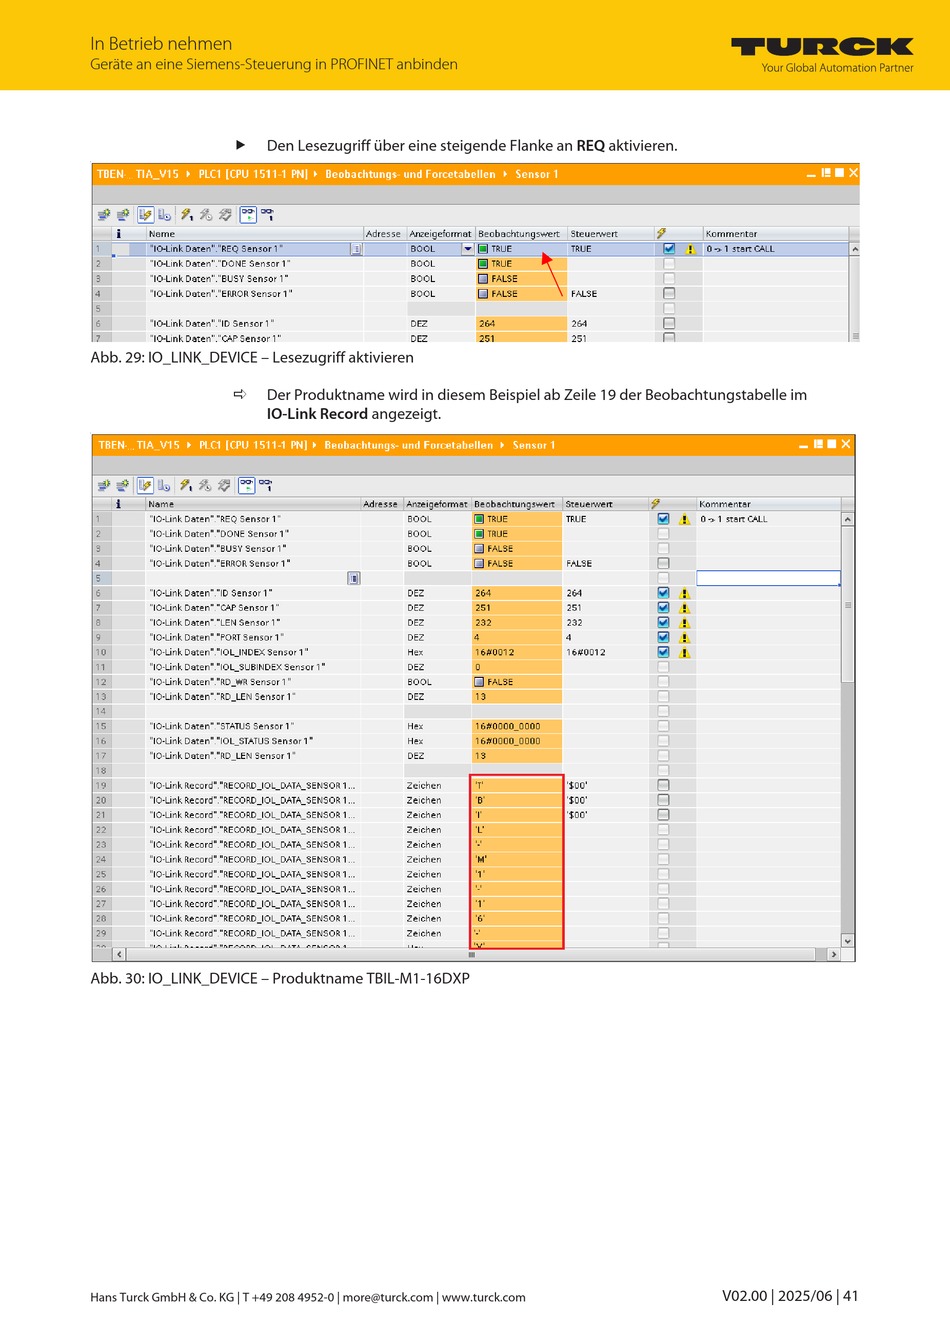The height and width of the screenshot is (1343, 950).
Task: Click lightning column header icon in upper table
Action: (x=661, y=234)
